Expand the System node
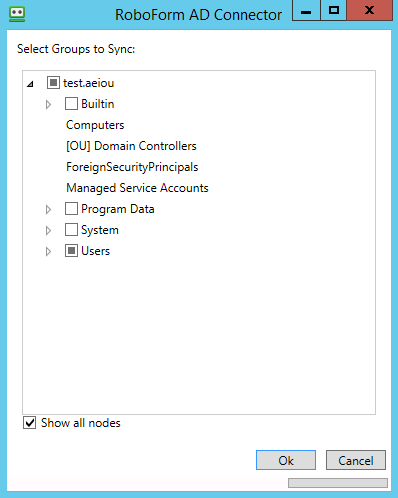The height and width of the screenshot is (498, 398). [x=48, y=231]
